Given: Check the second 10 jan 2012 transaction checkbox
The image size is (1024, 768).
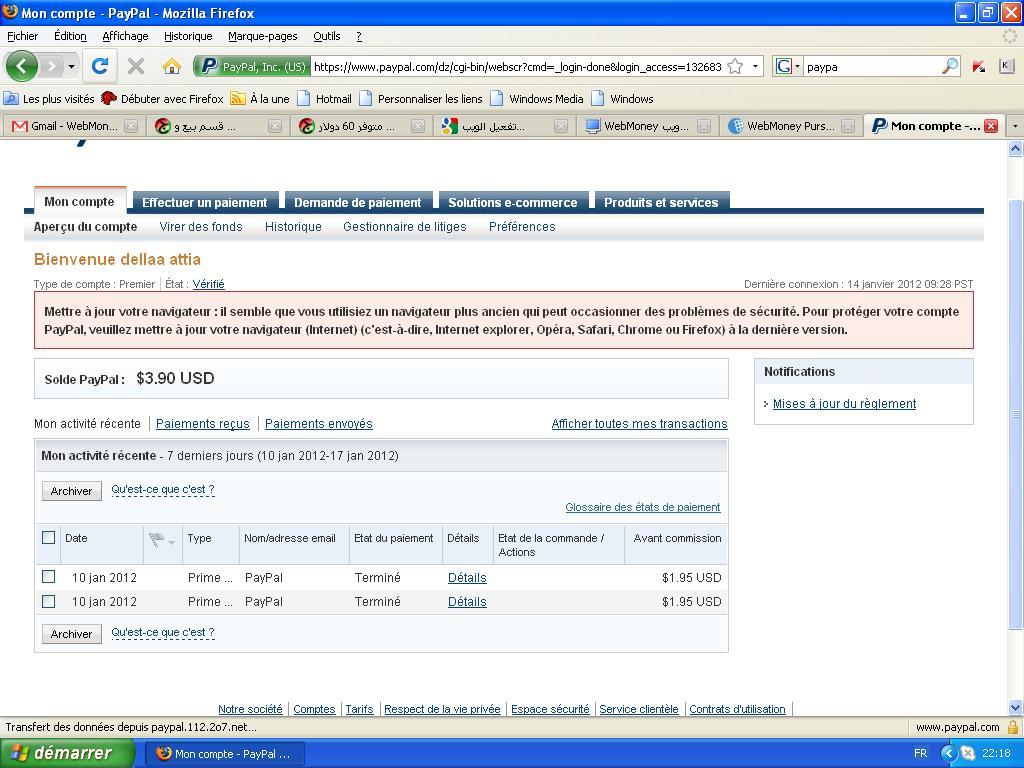Looking at the screenshot, I should pos(48,601).
